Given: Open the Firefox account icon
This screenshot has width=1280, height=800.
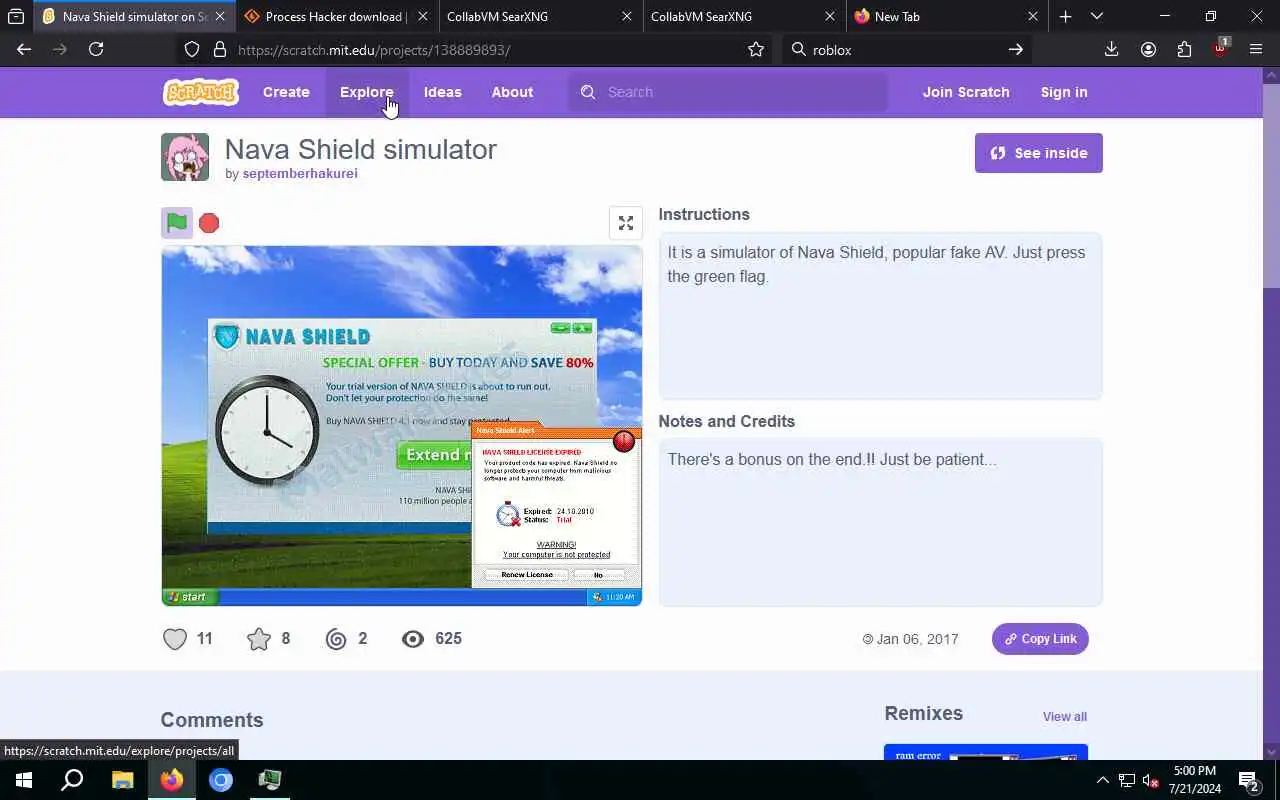Looking at the screenshot, I should [x=1148, y=49].
